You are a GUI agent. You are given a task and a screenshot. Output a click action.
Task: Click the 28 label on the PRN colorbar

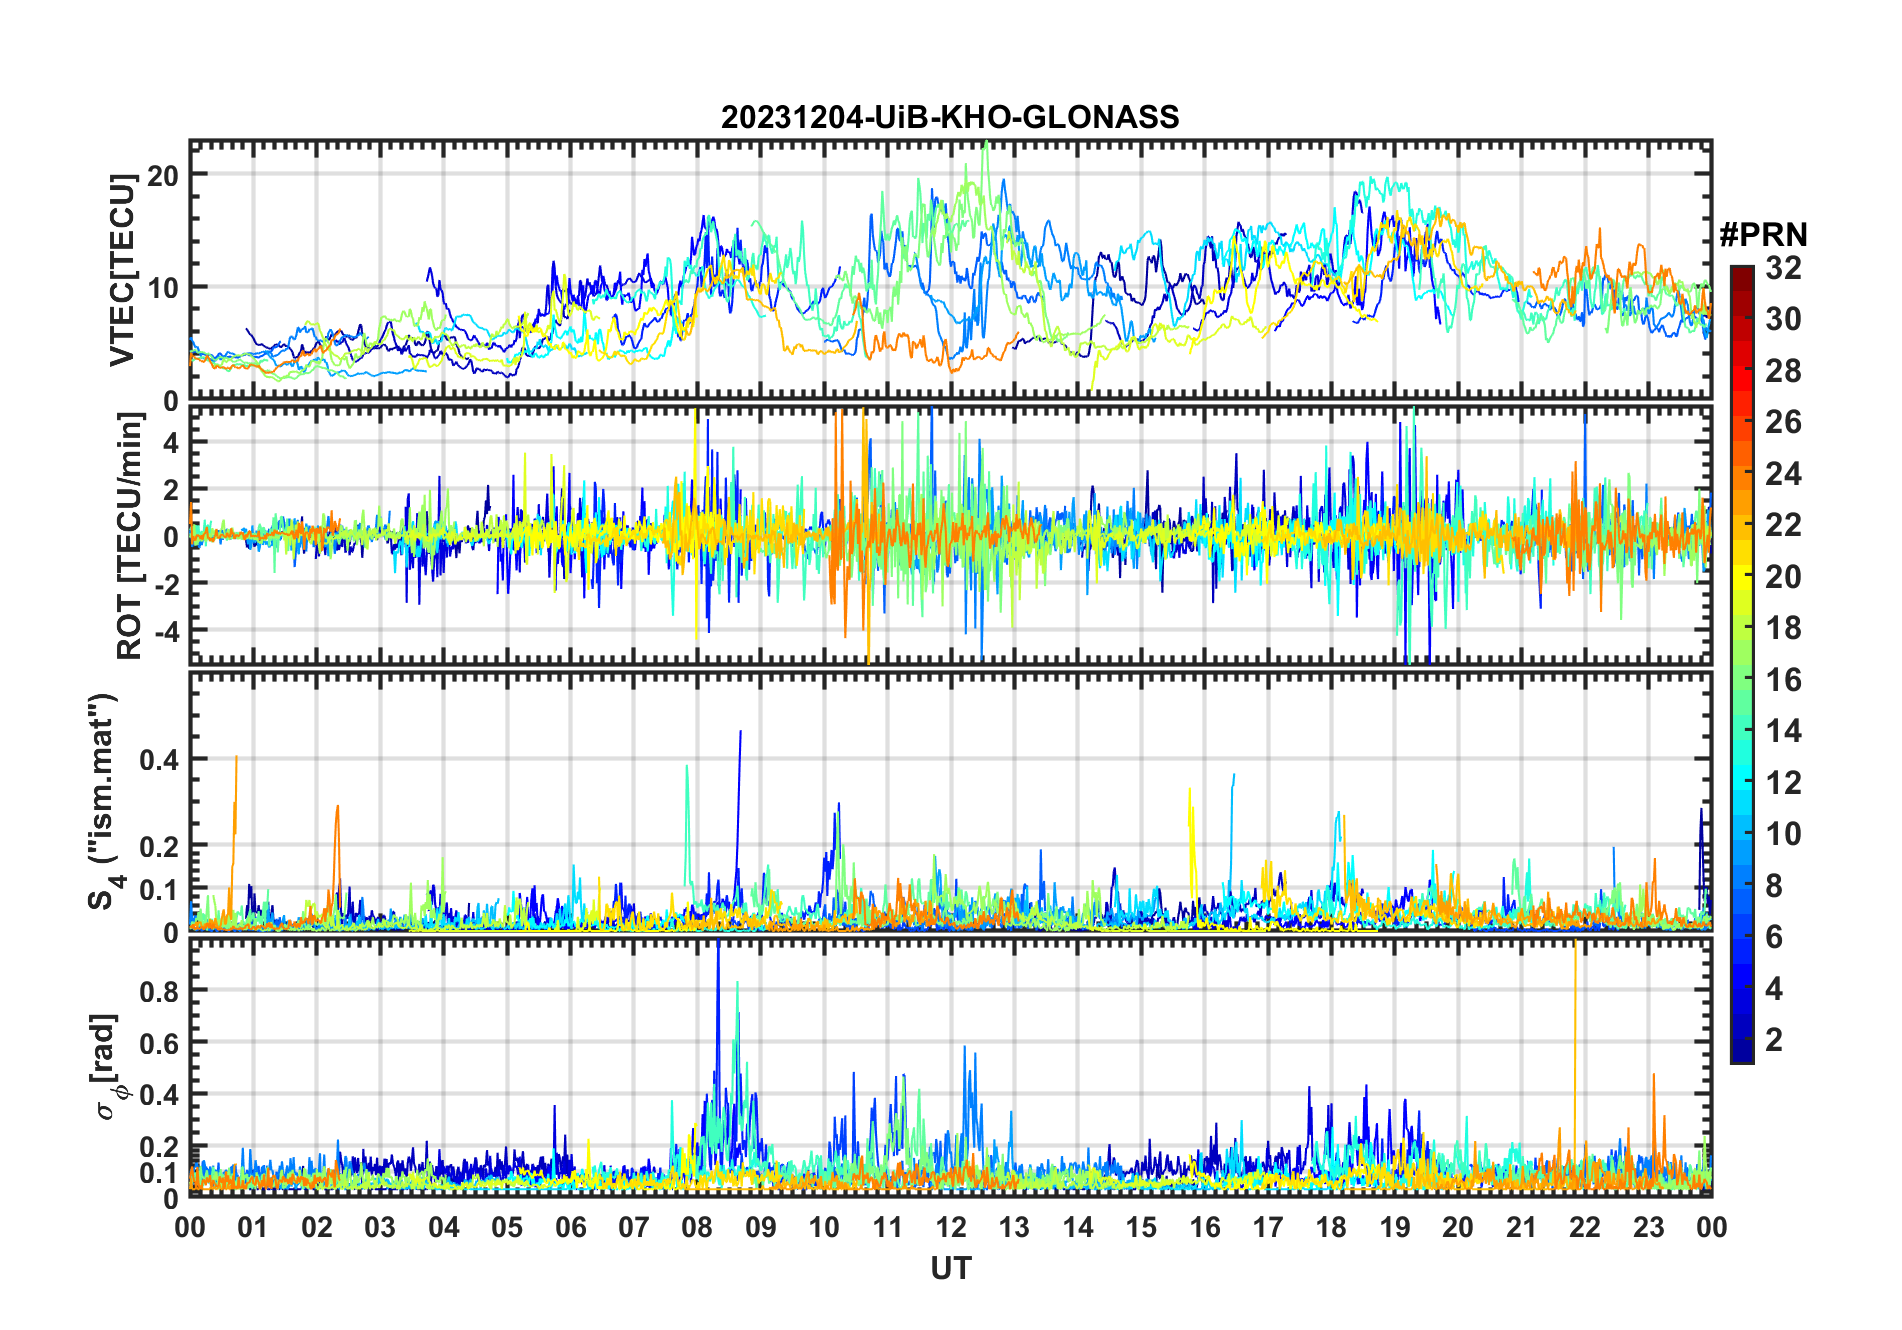tap(1783, 371)
